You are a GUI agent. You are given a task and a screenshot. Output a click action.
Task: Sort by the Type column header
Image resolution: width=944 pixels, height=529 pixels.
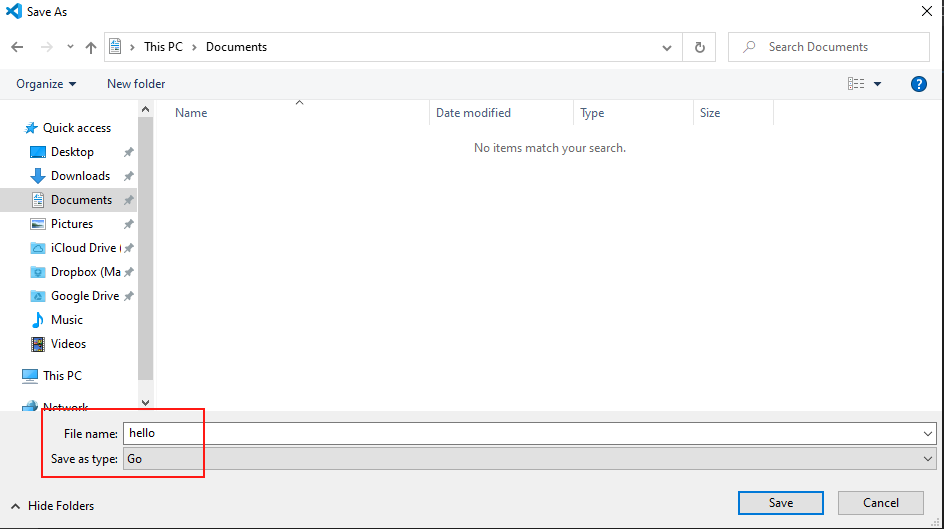(x=592, y=113)
